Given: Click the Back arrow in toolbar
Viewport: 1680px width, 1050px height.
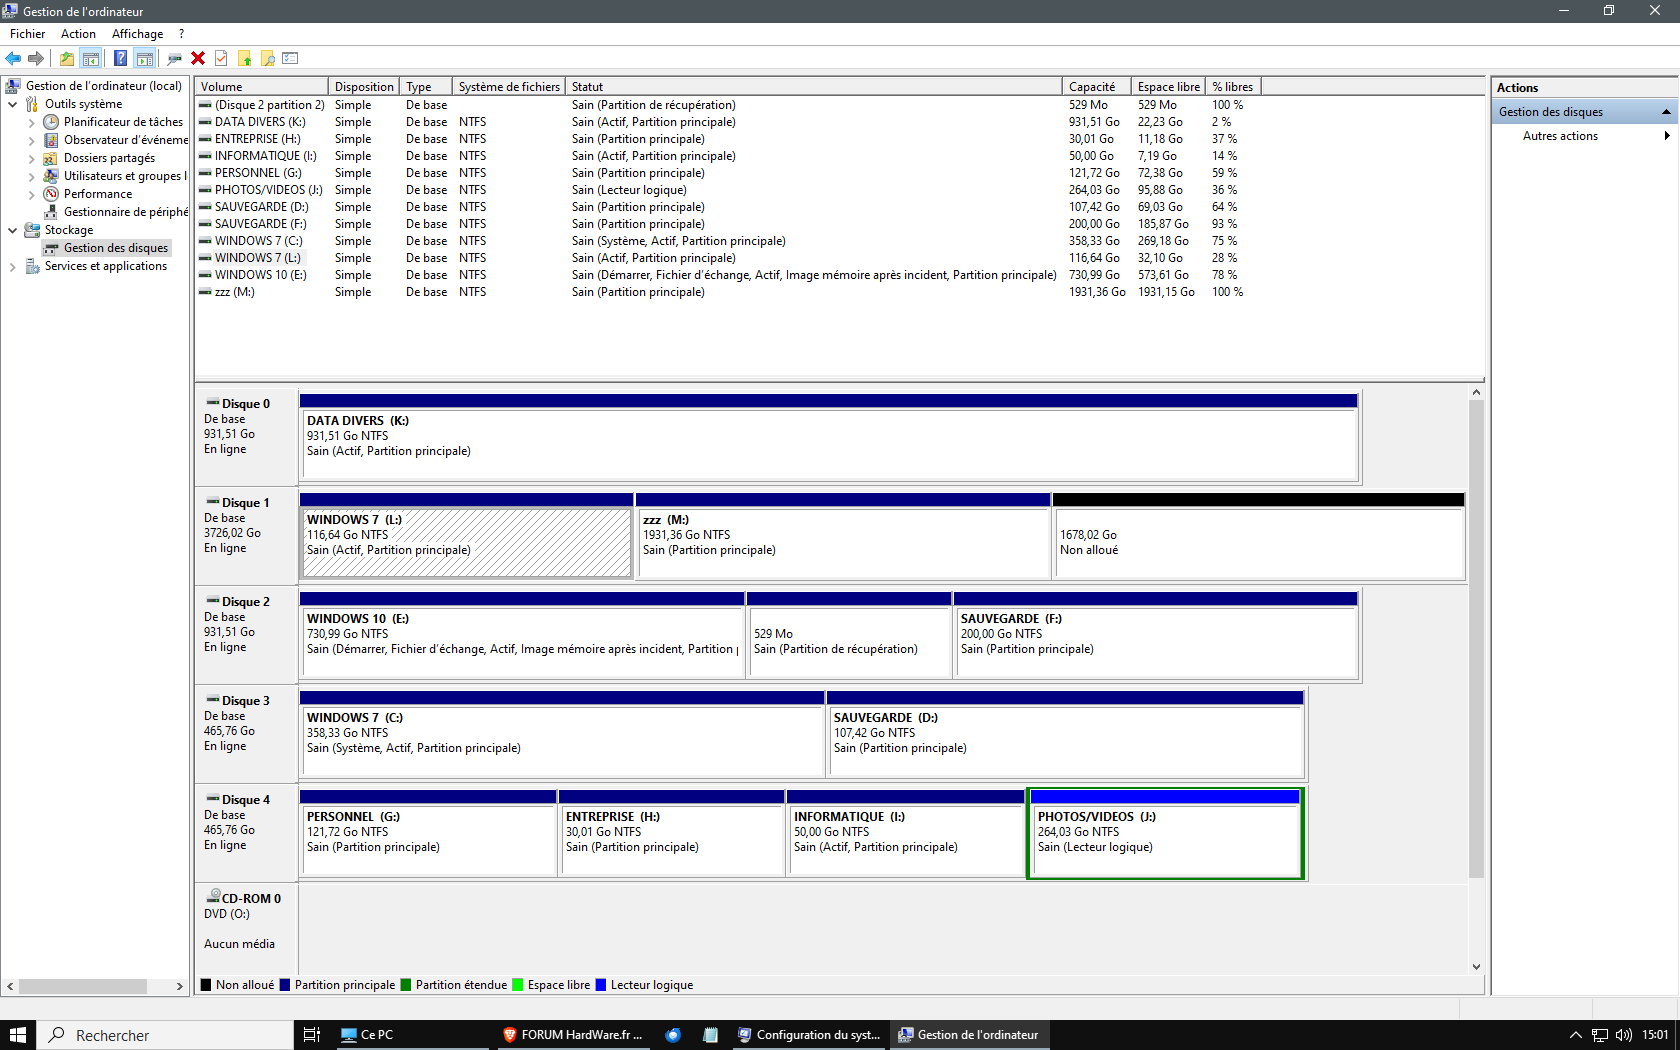Looking at the screenshot, I should 13,58.
